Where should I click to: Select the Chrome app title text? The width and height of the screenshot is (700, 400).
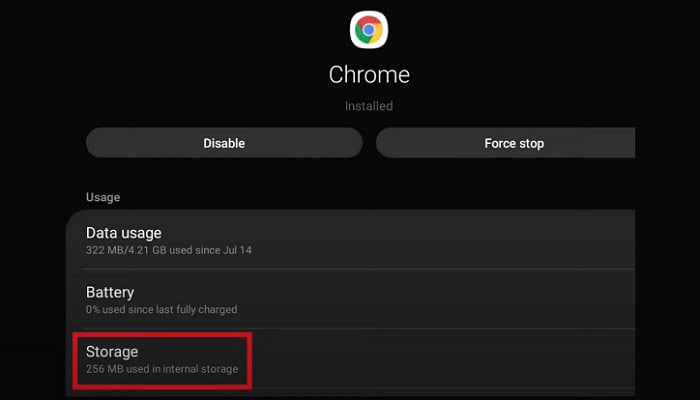369,75
